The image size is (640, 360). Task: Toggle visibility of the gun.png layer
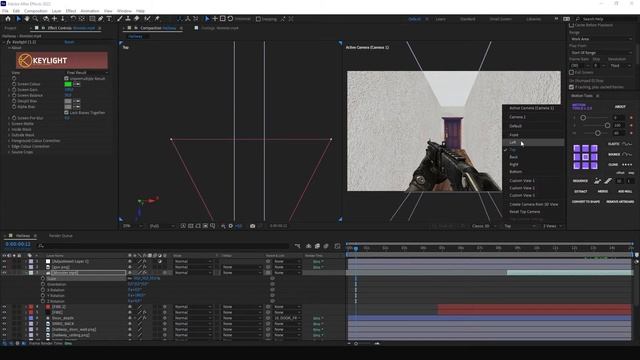(4, 267)
